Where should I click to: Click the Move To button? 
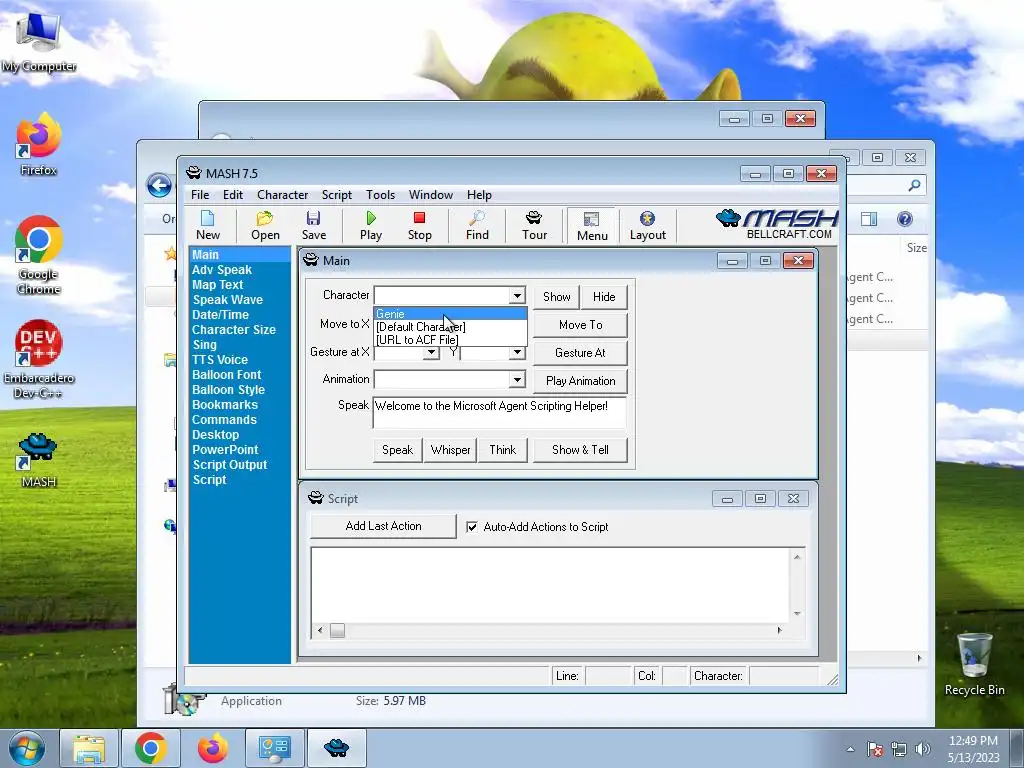pyautogui.click(x=581, y=325)
